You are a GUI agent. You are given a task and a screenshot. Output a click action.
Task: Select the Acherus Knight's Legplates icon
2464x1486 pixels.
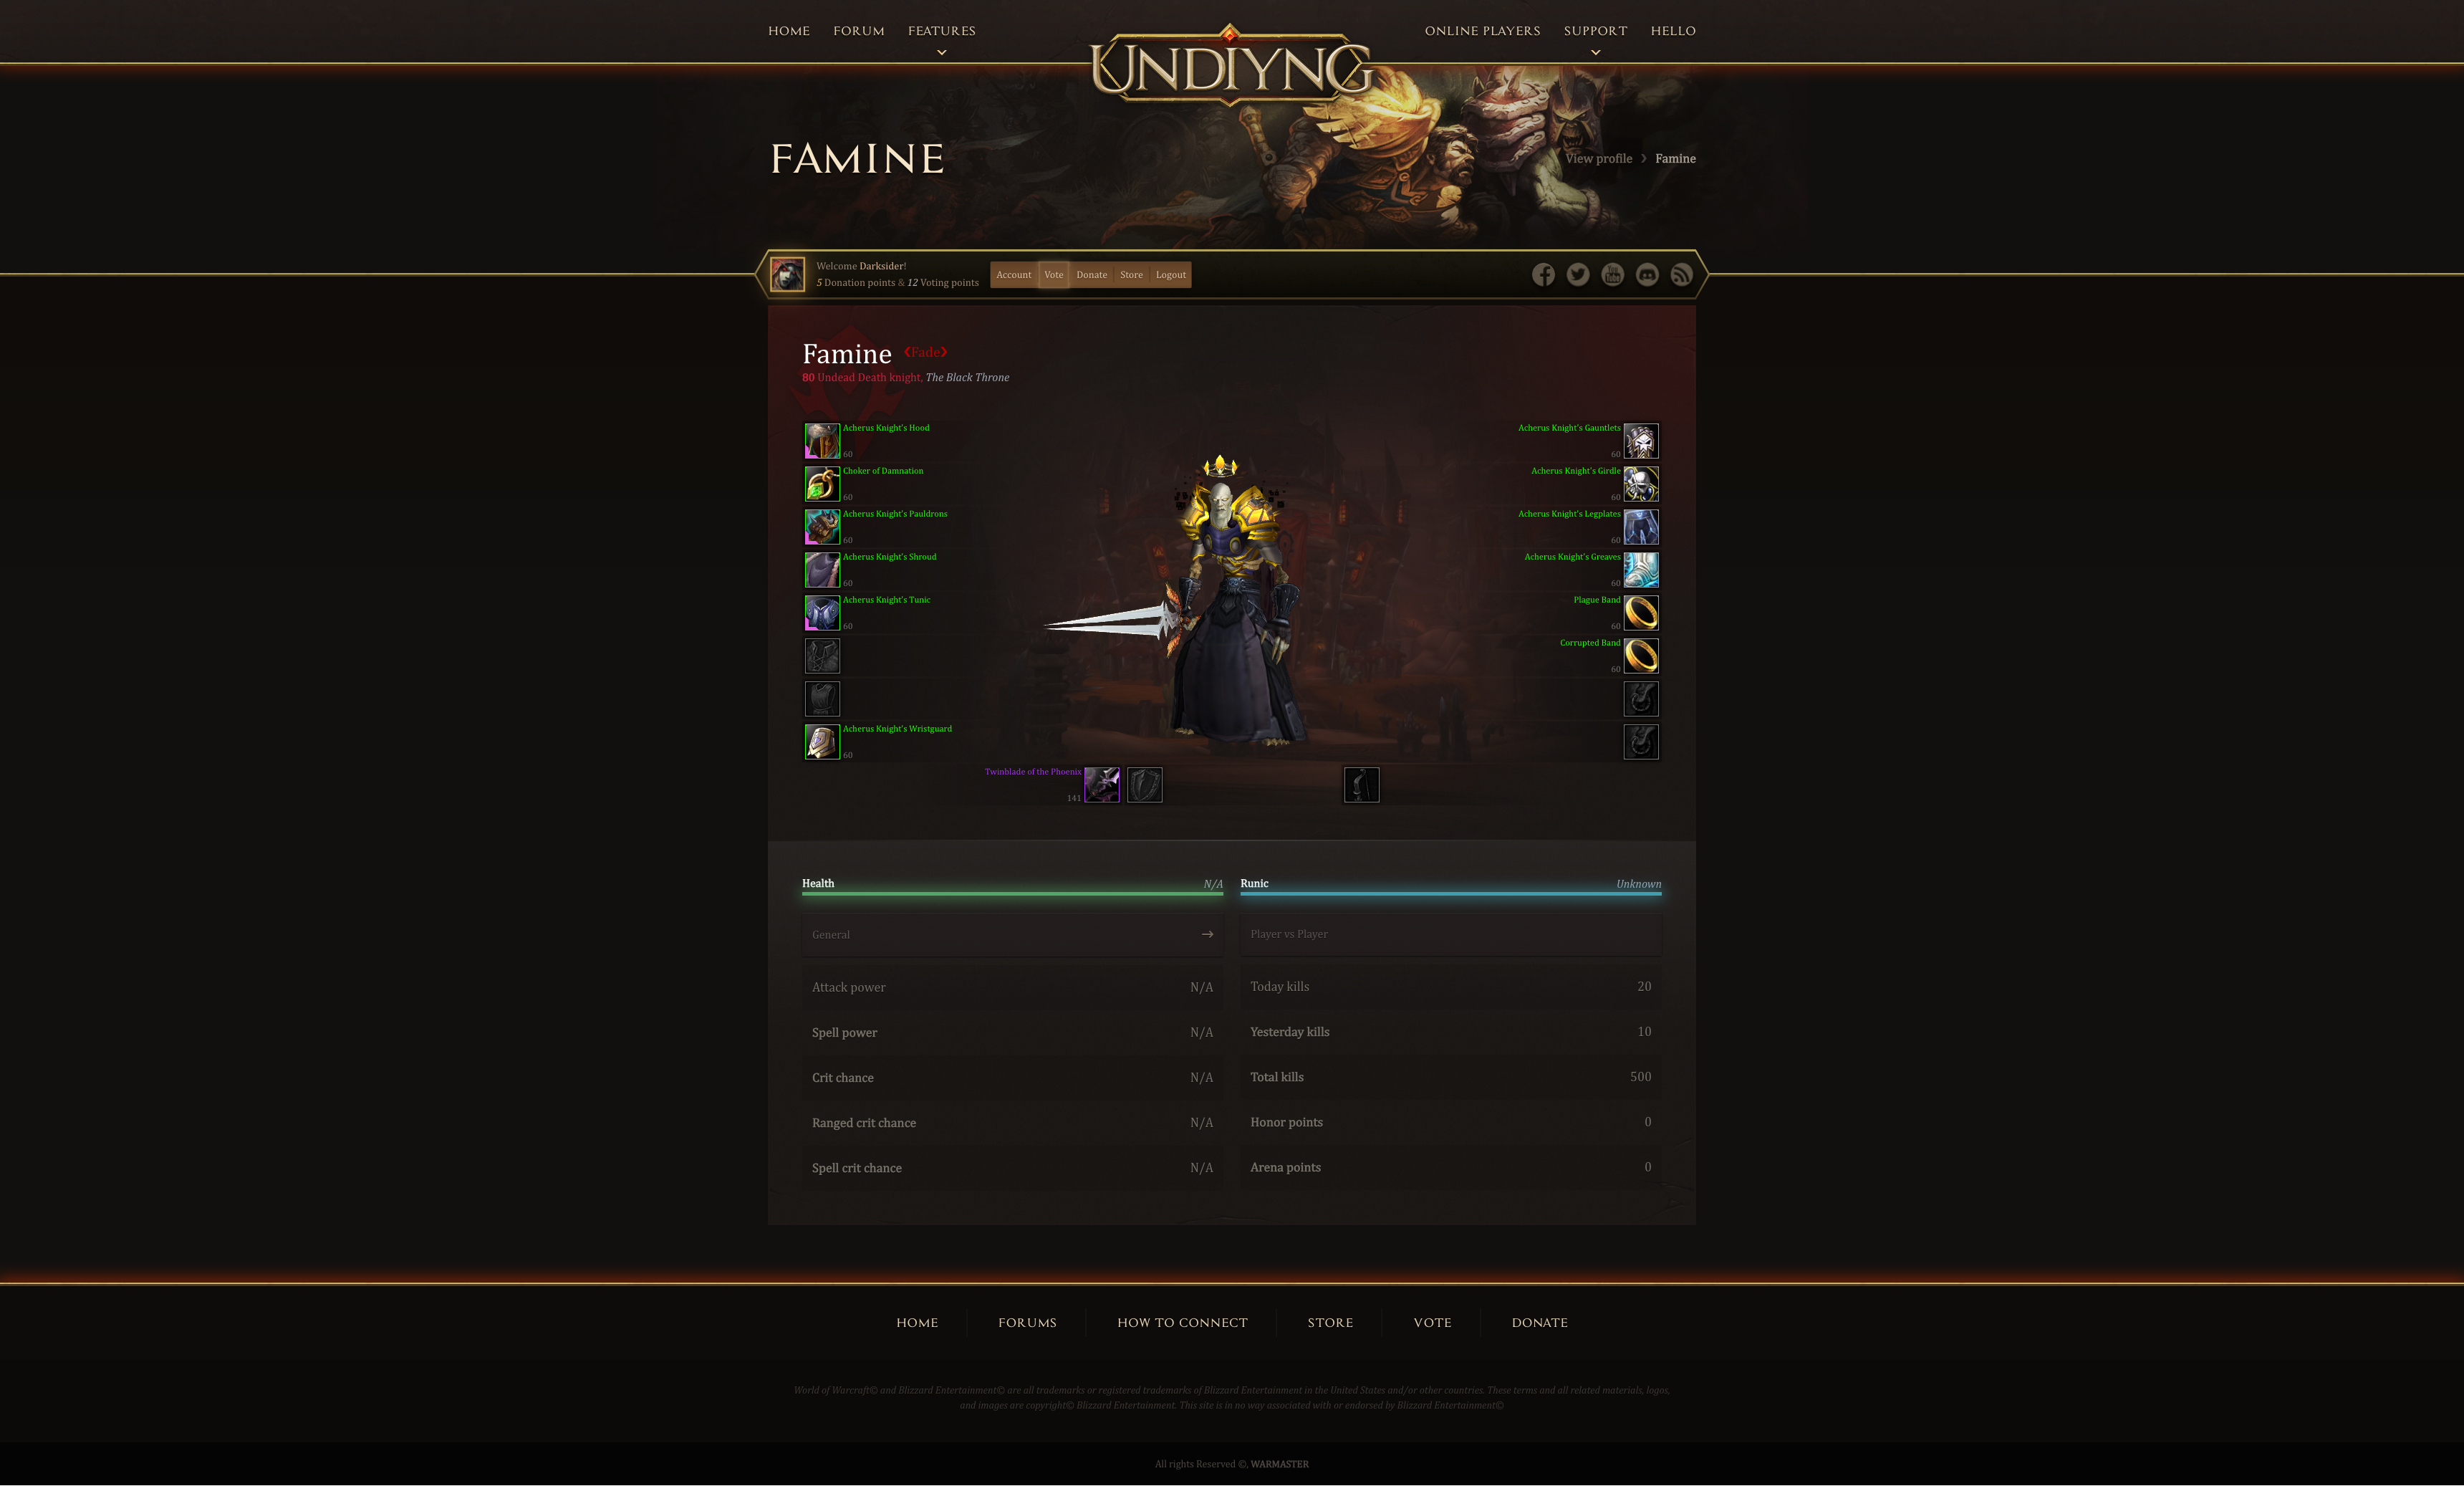(x=1641, y=527)
